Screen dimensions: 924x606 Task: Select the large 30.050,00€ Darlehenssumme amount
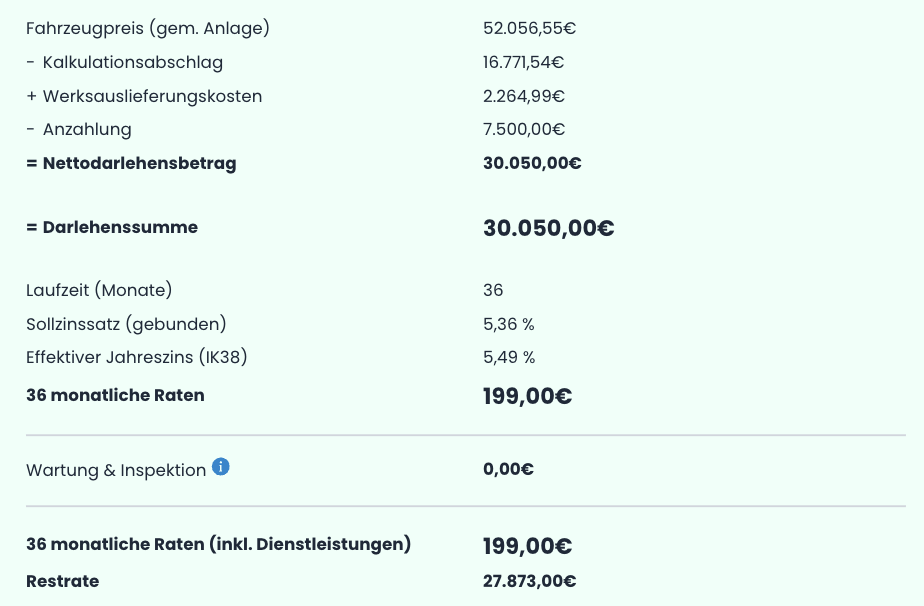tap(548, 228)
